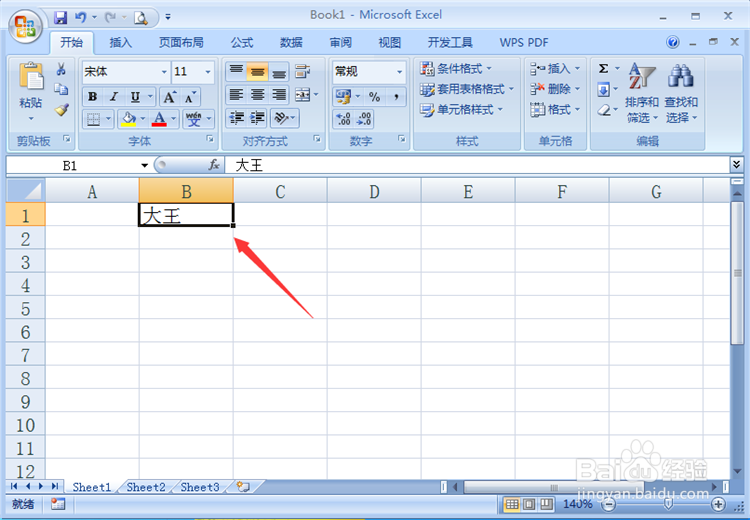Increase font size with the large A

point(169,97)
